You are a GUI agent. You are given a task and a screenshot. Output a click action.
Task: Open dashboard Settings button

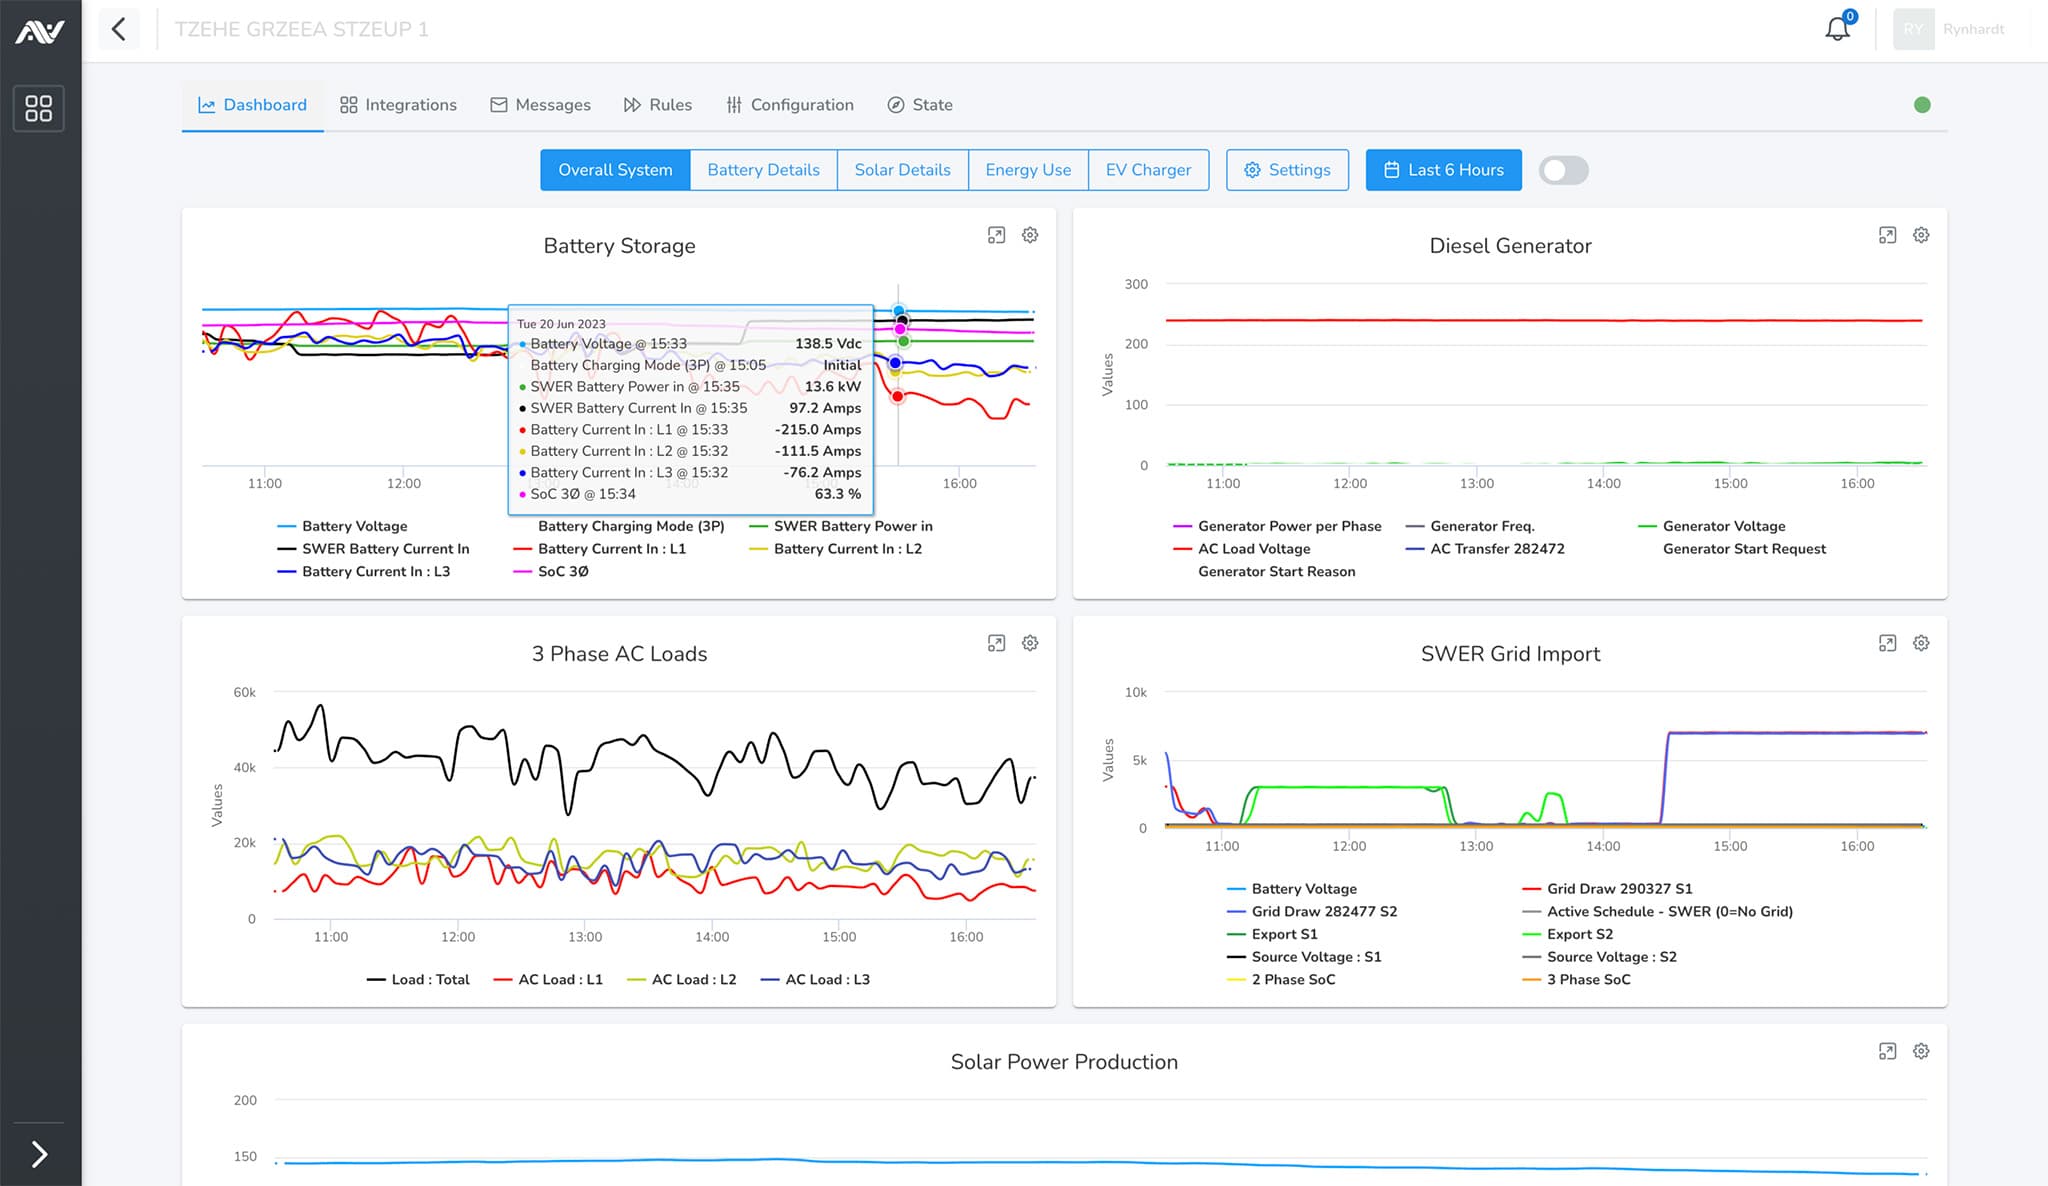pos(1287,170)
